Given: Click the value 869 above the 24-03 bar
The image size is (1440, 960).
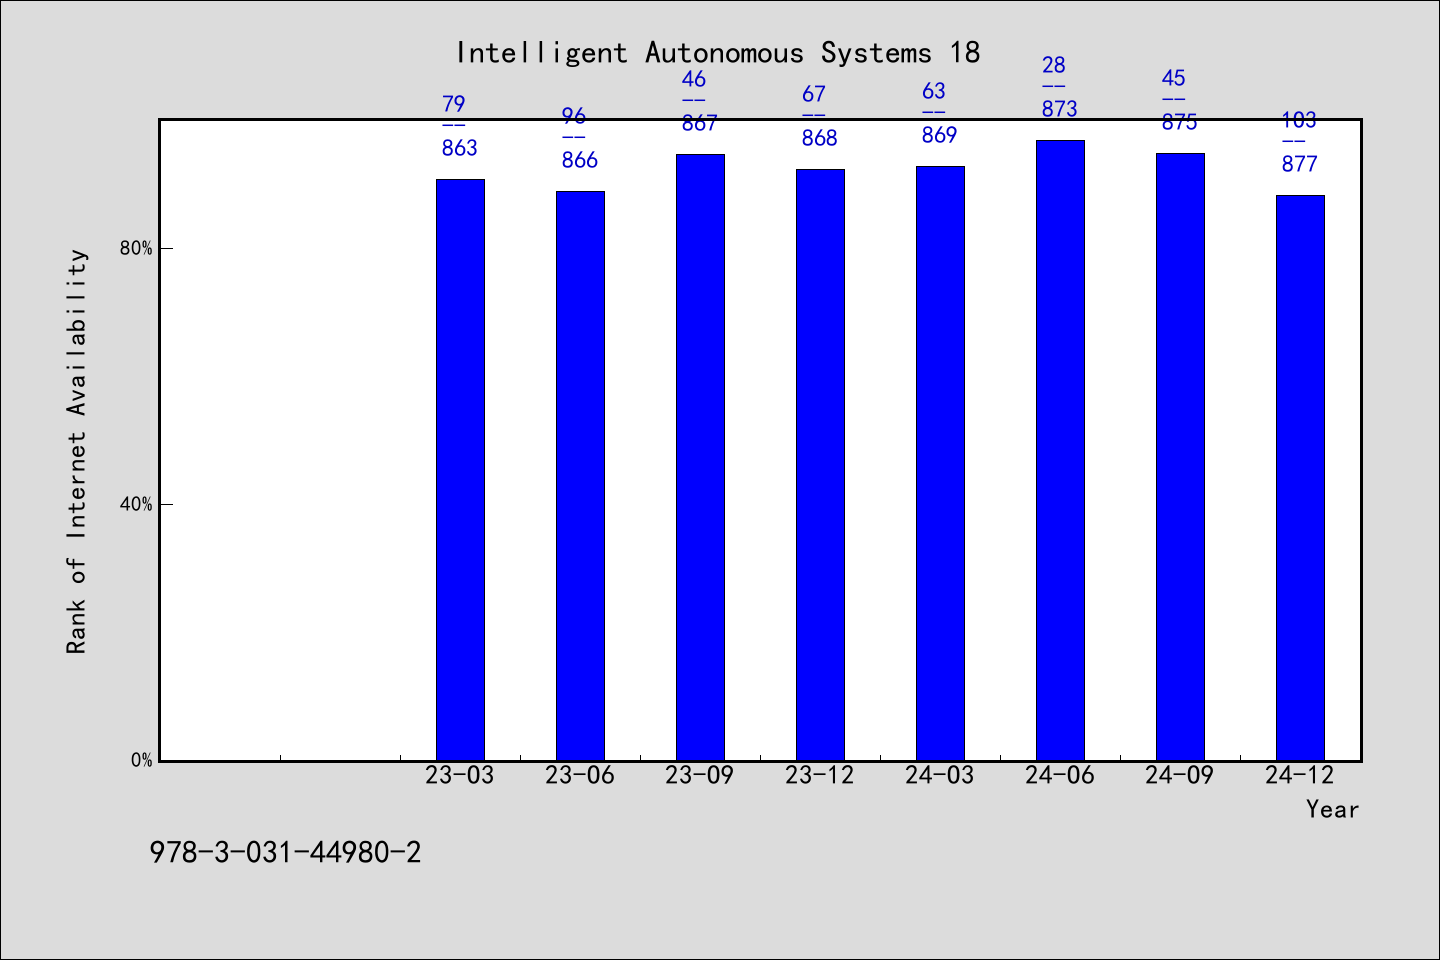Looking at the screenshot, I should [x=940, y=135].
